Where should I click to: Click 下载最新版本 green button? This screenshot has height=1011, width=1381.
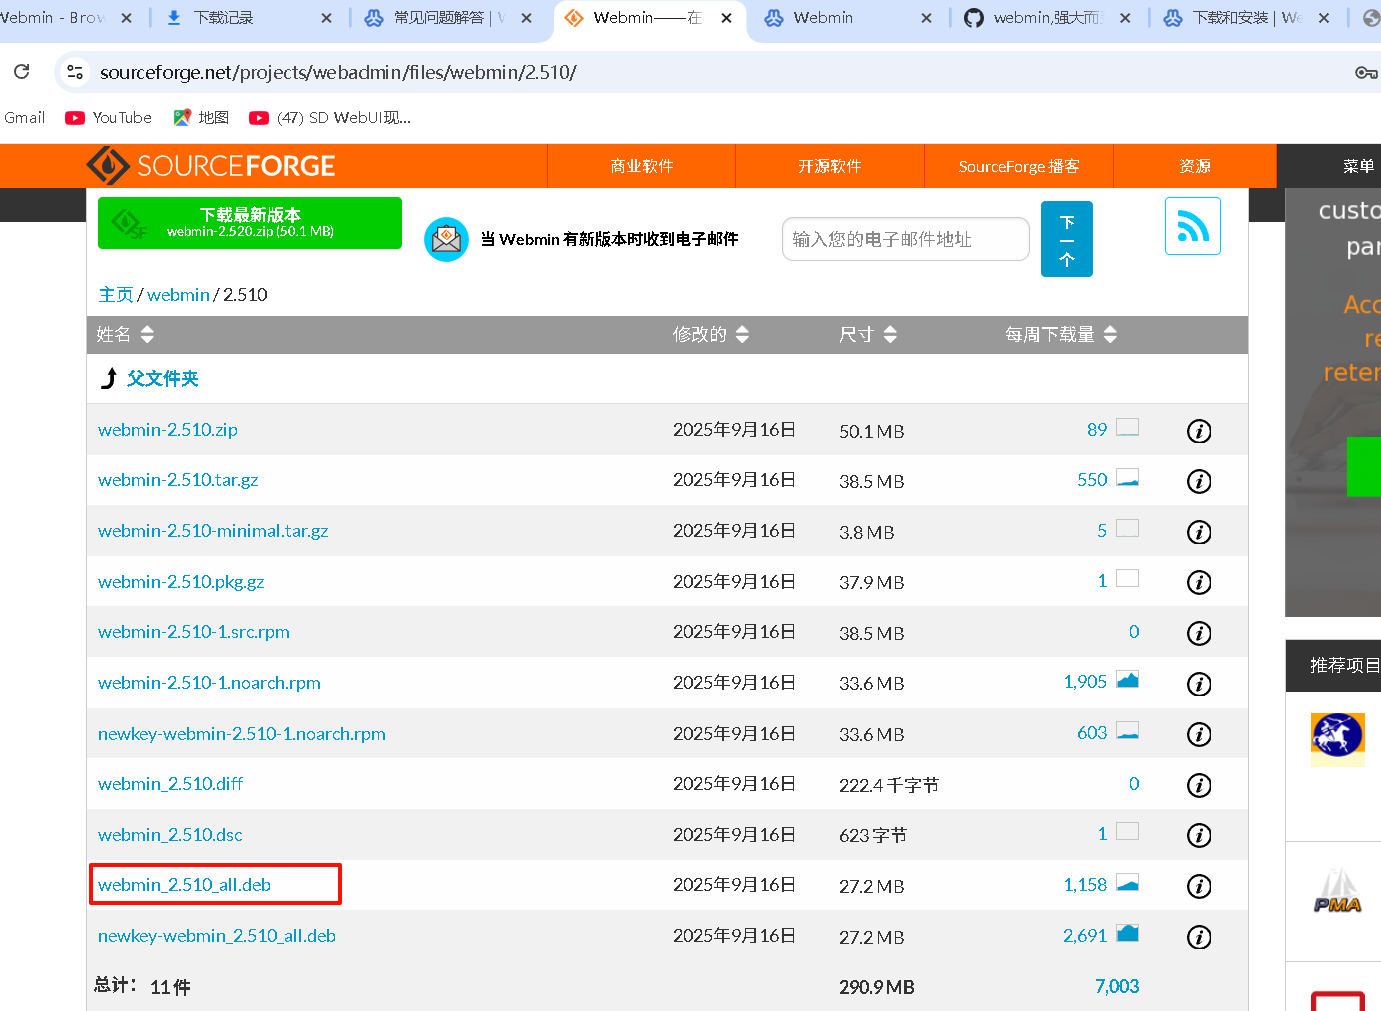point(250,223)
